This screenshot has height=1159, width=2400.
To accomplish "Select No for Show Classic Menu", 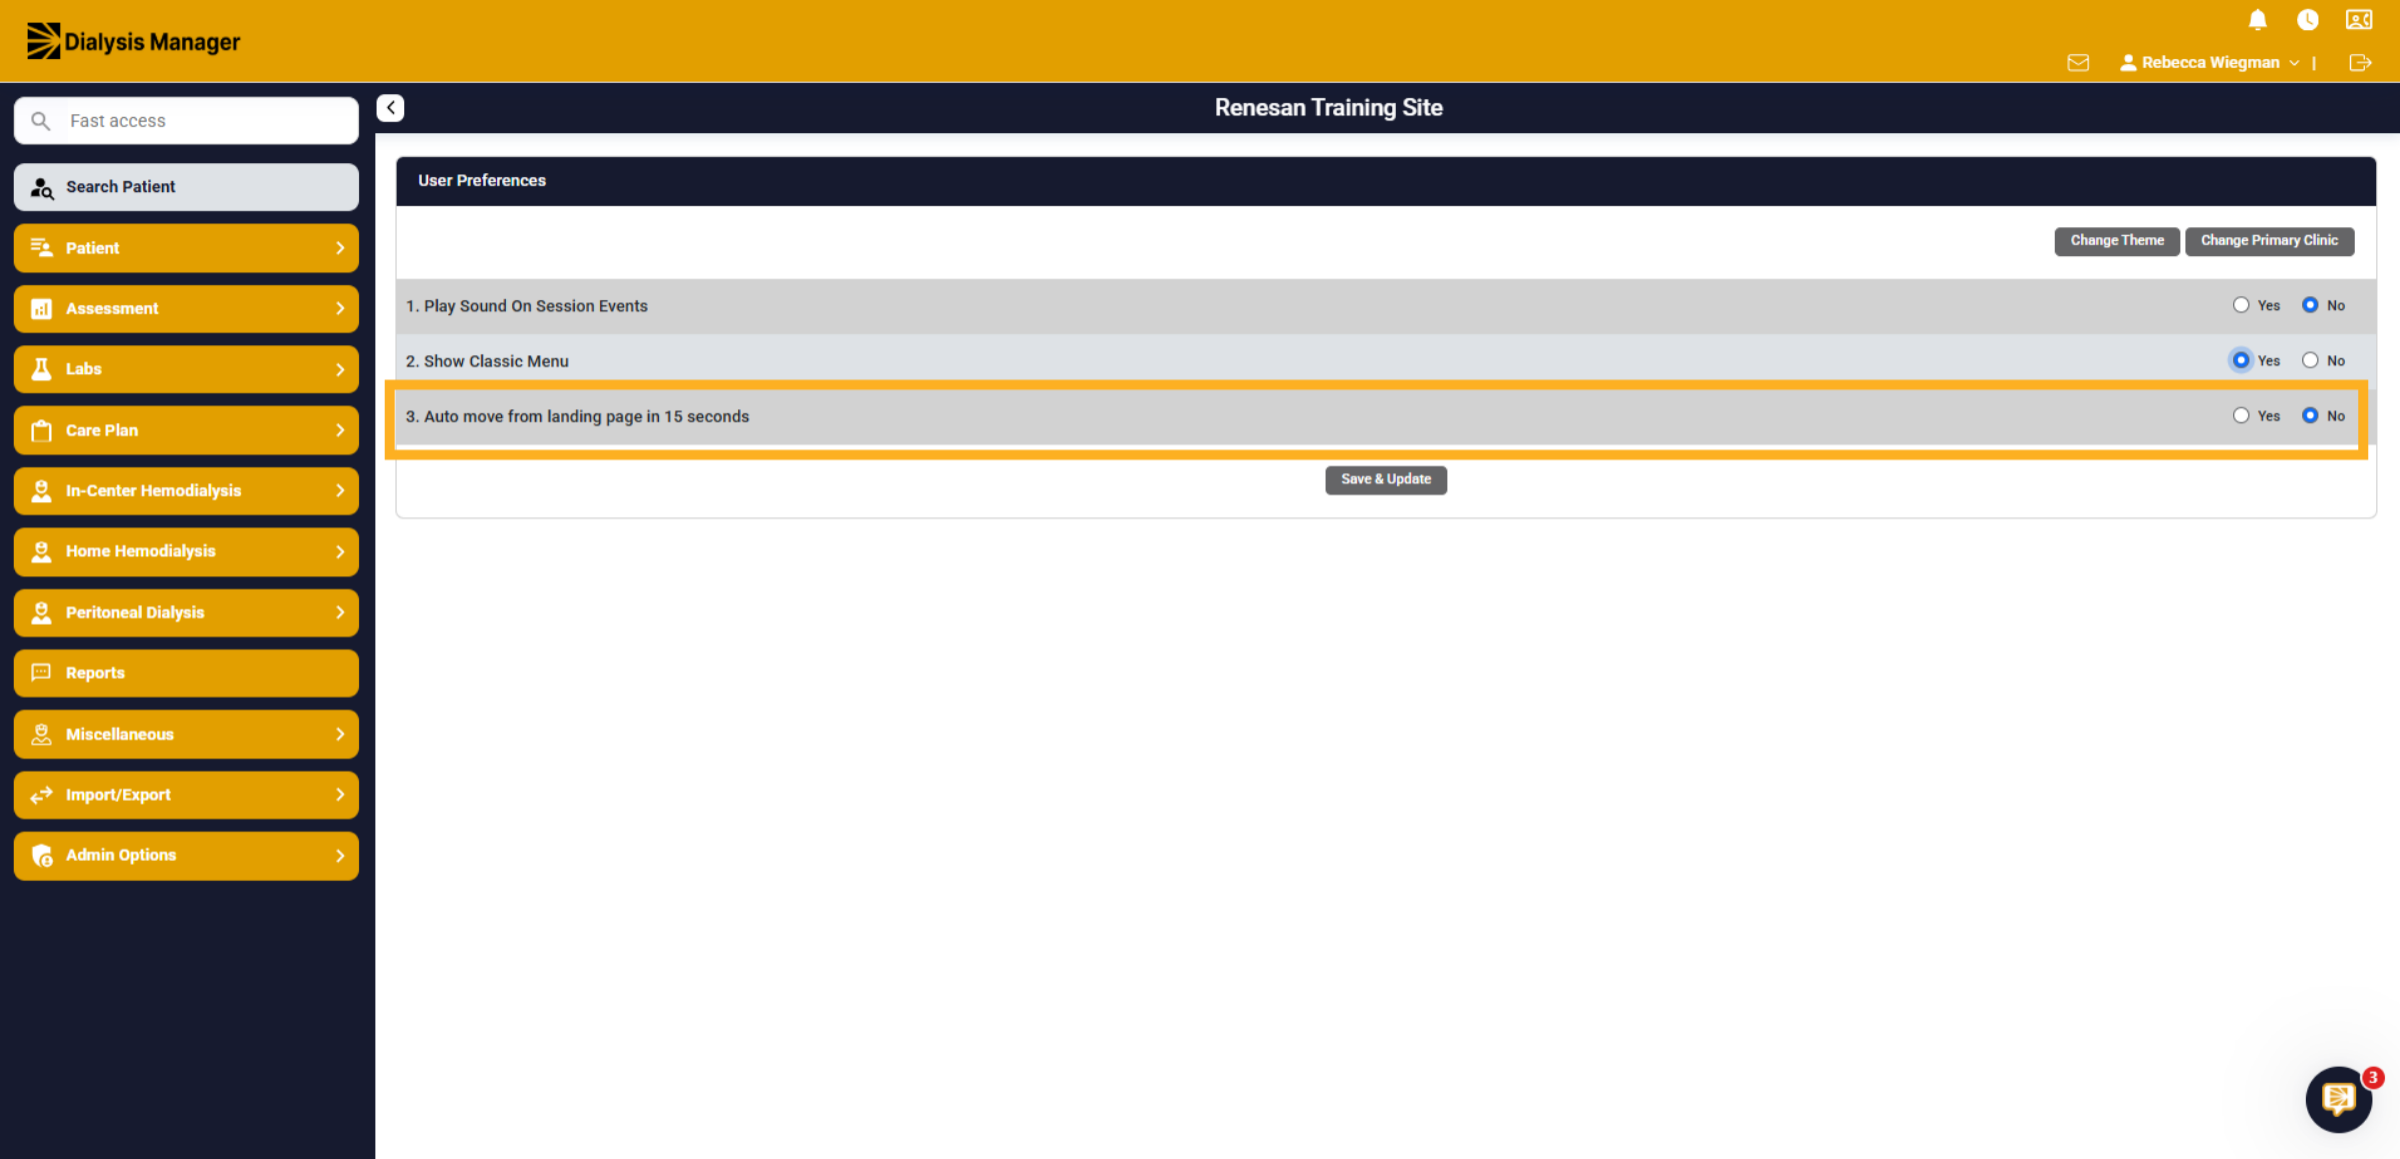I will (x=2310, y=360).
